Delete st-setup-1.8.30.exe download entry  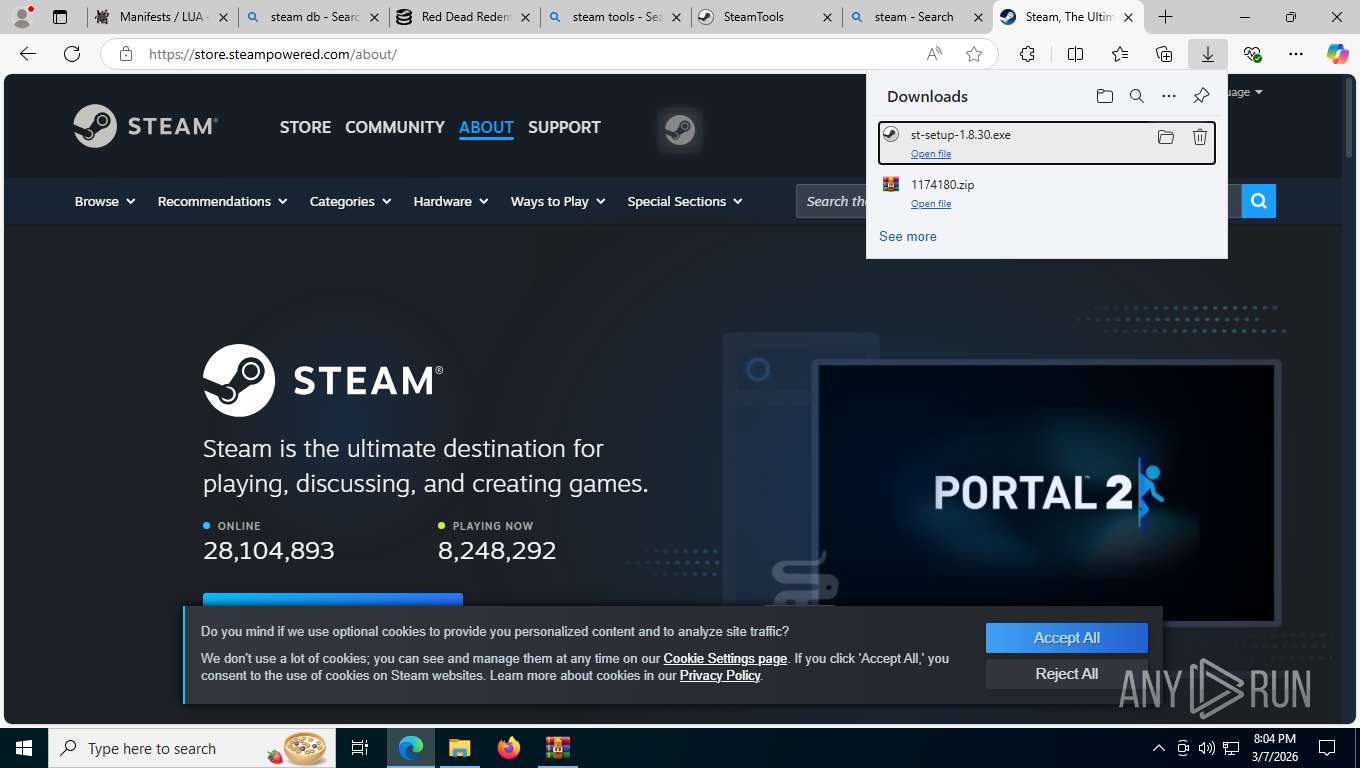(1199, 137)
